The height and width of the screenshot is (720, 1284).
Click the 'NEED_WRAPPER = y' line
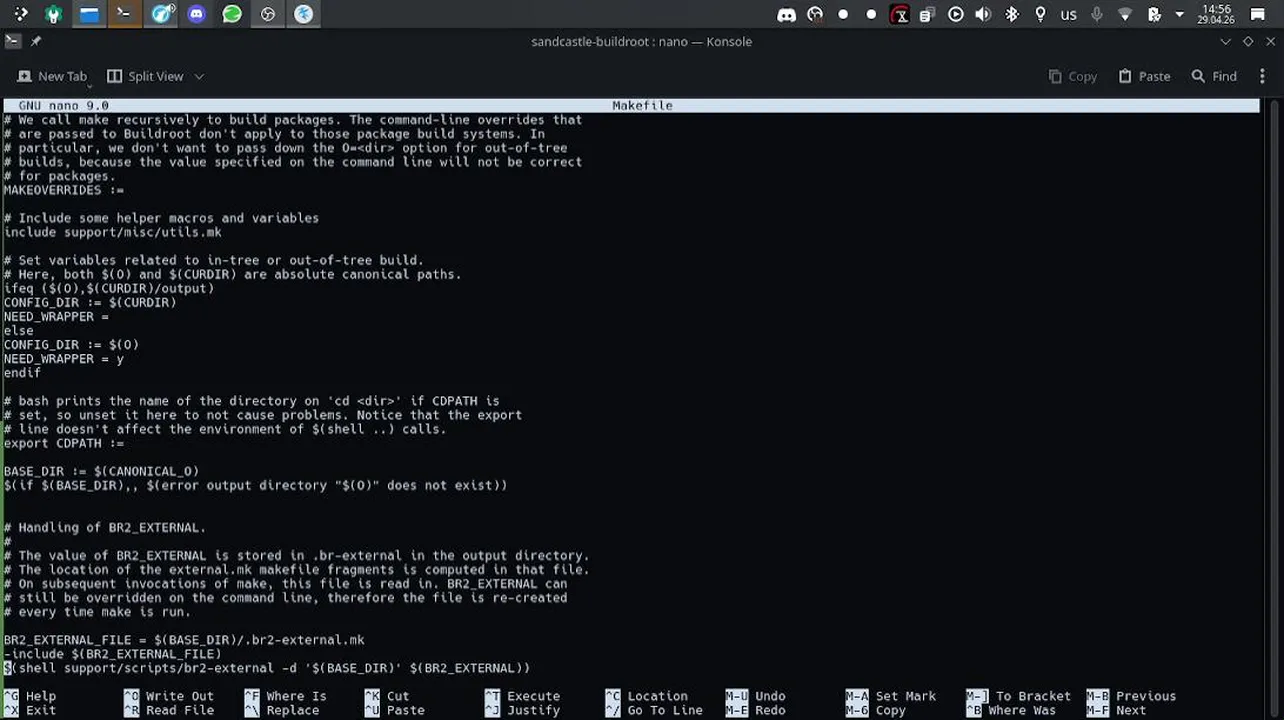(x=64, y=358)
